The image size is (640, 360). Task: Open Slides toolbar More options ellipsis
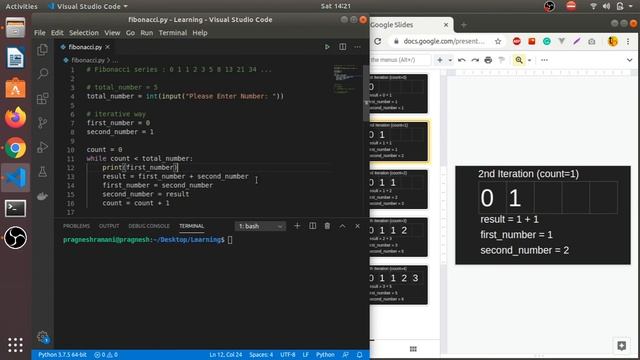(544, 60)
